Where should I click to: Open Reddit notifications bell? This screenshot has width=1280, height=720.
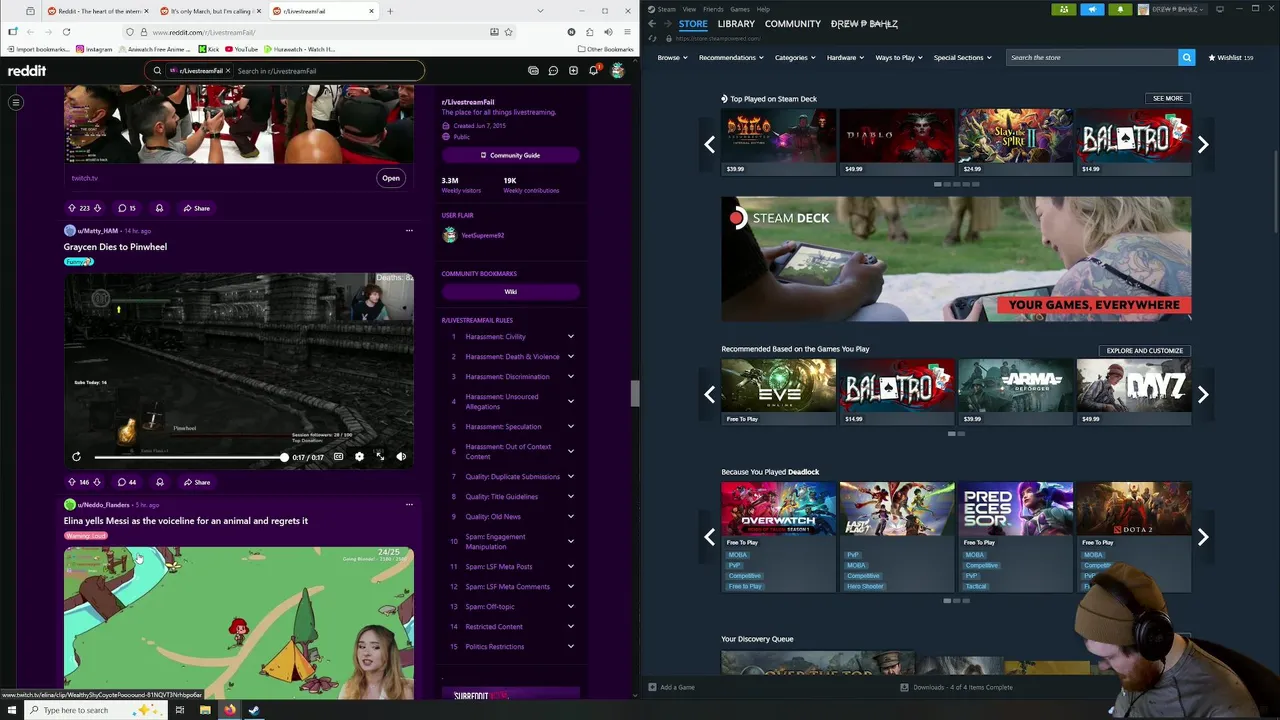click(x=594, y=71)
